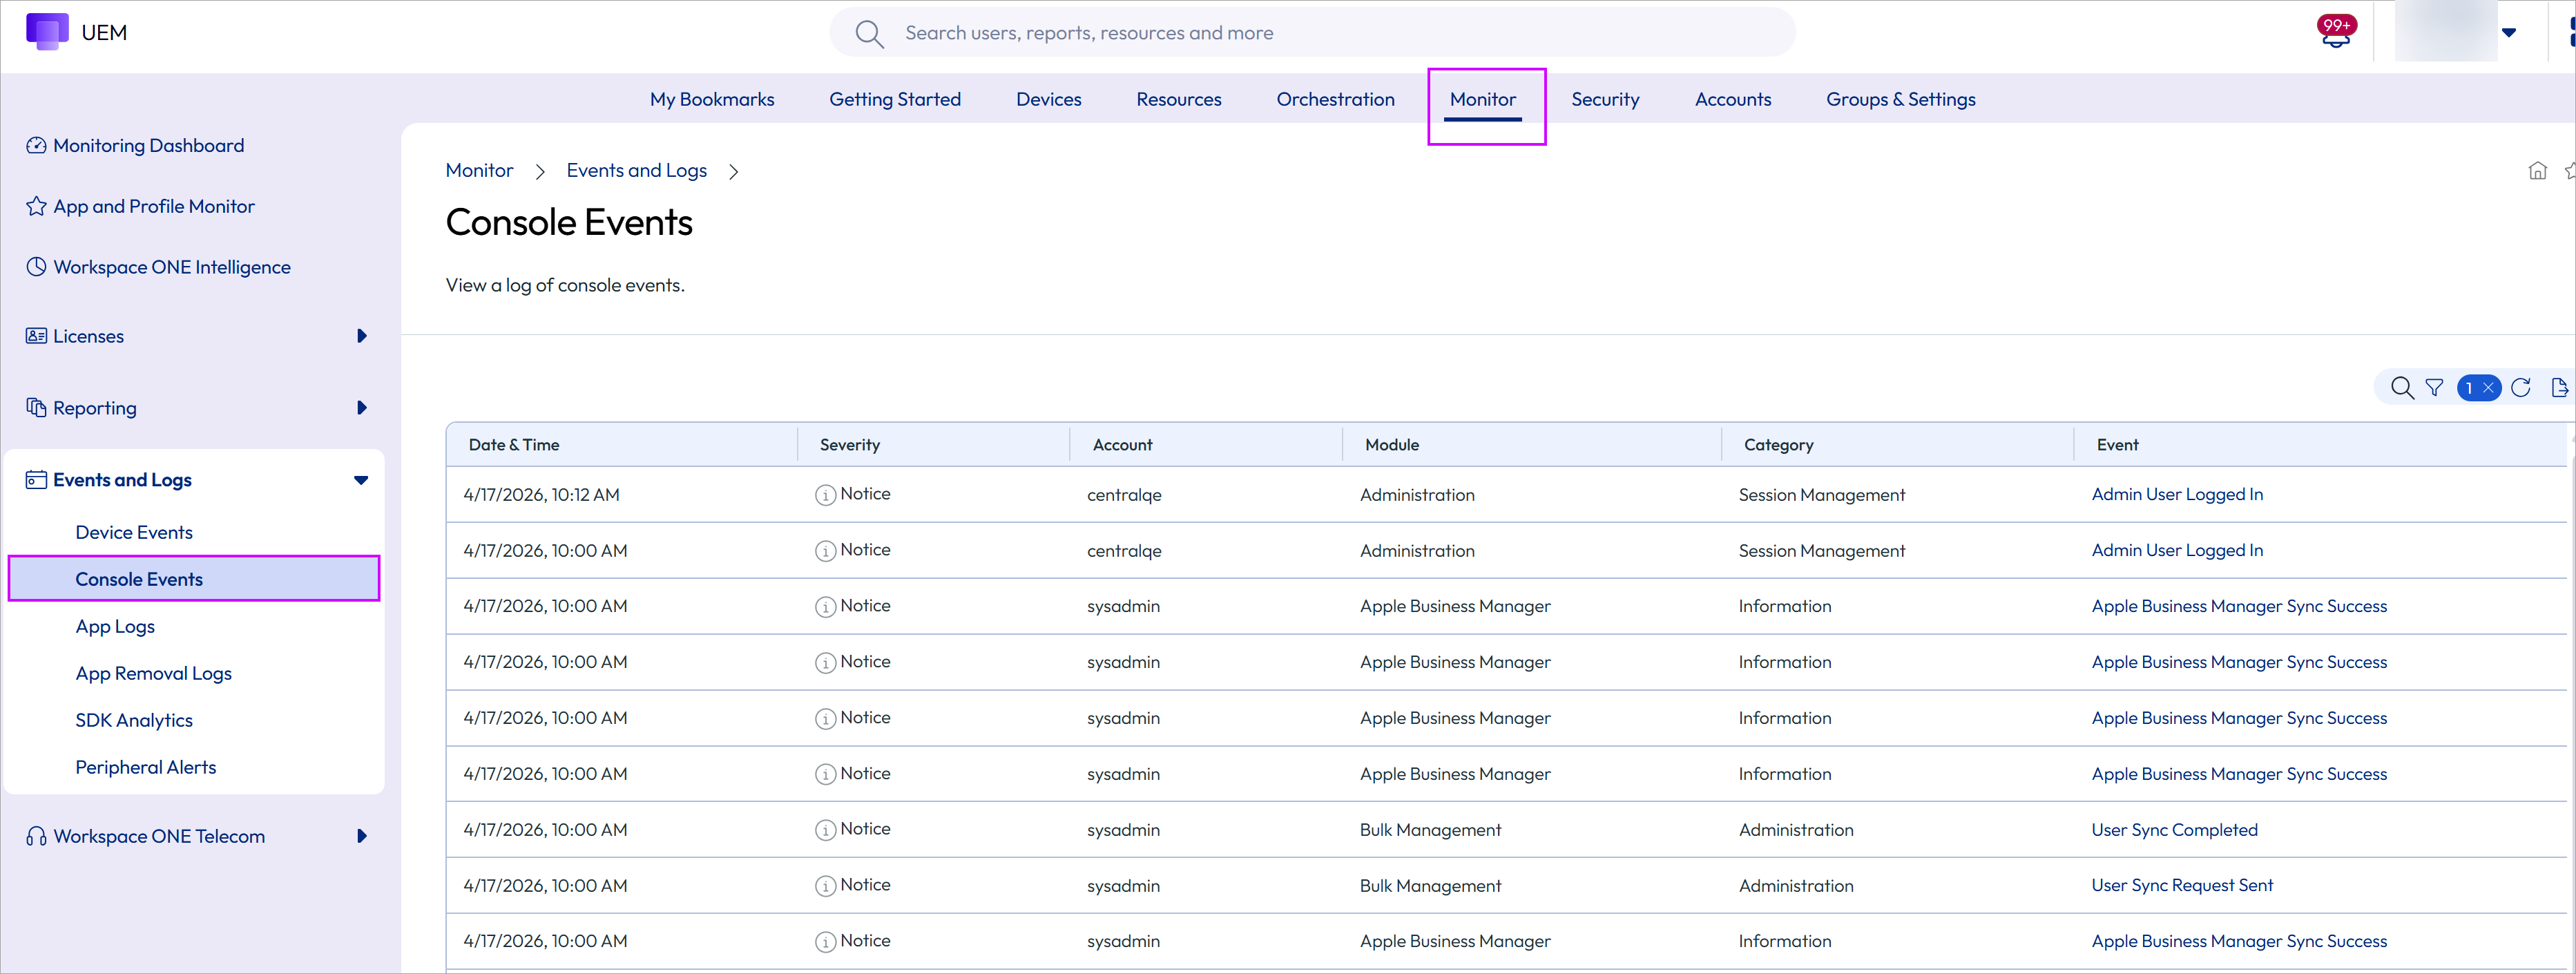This screenshot has height=974, width=2576.
Task: Expand the Licenses section arrow
Action: [x=362, y=336]
